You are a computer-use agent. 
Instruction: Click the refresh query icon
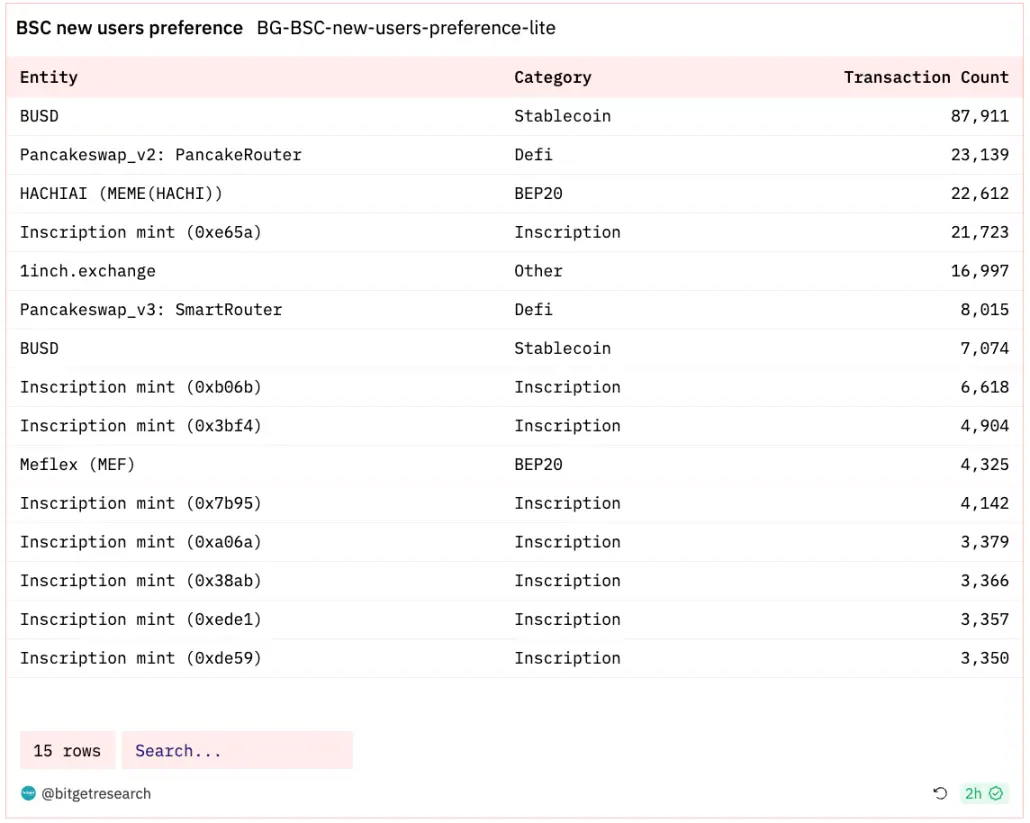[940, 794]
